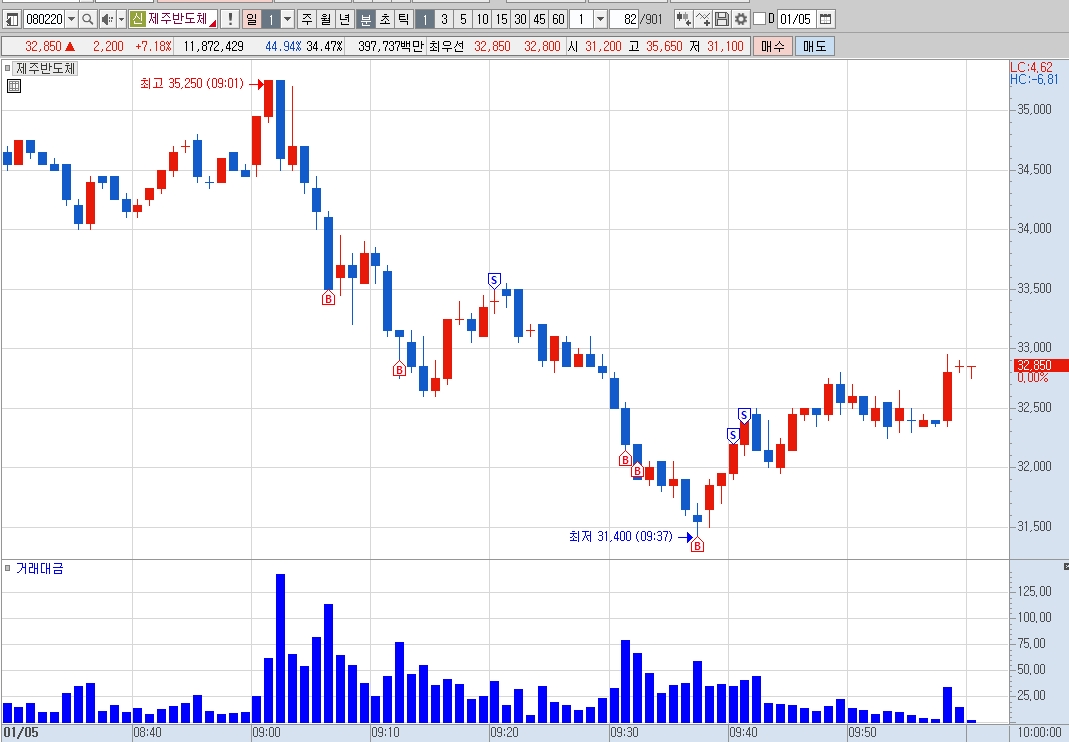Click the add indicator line icon

point(703,19)
